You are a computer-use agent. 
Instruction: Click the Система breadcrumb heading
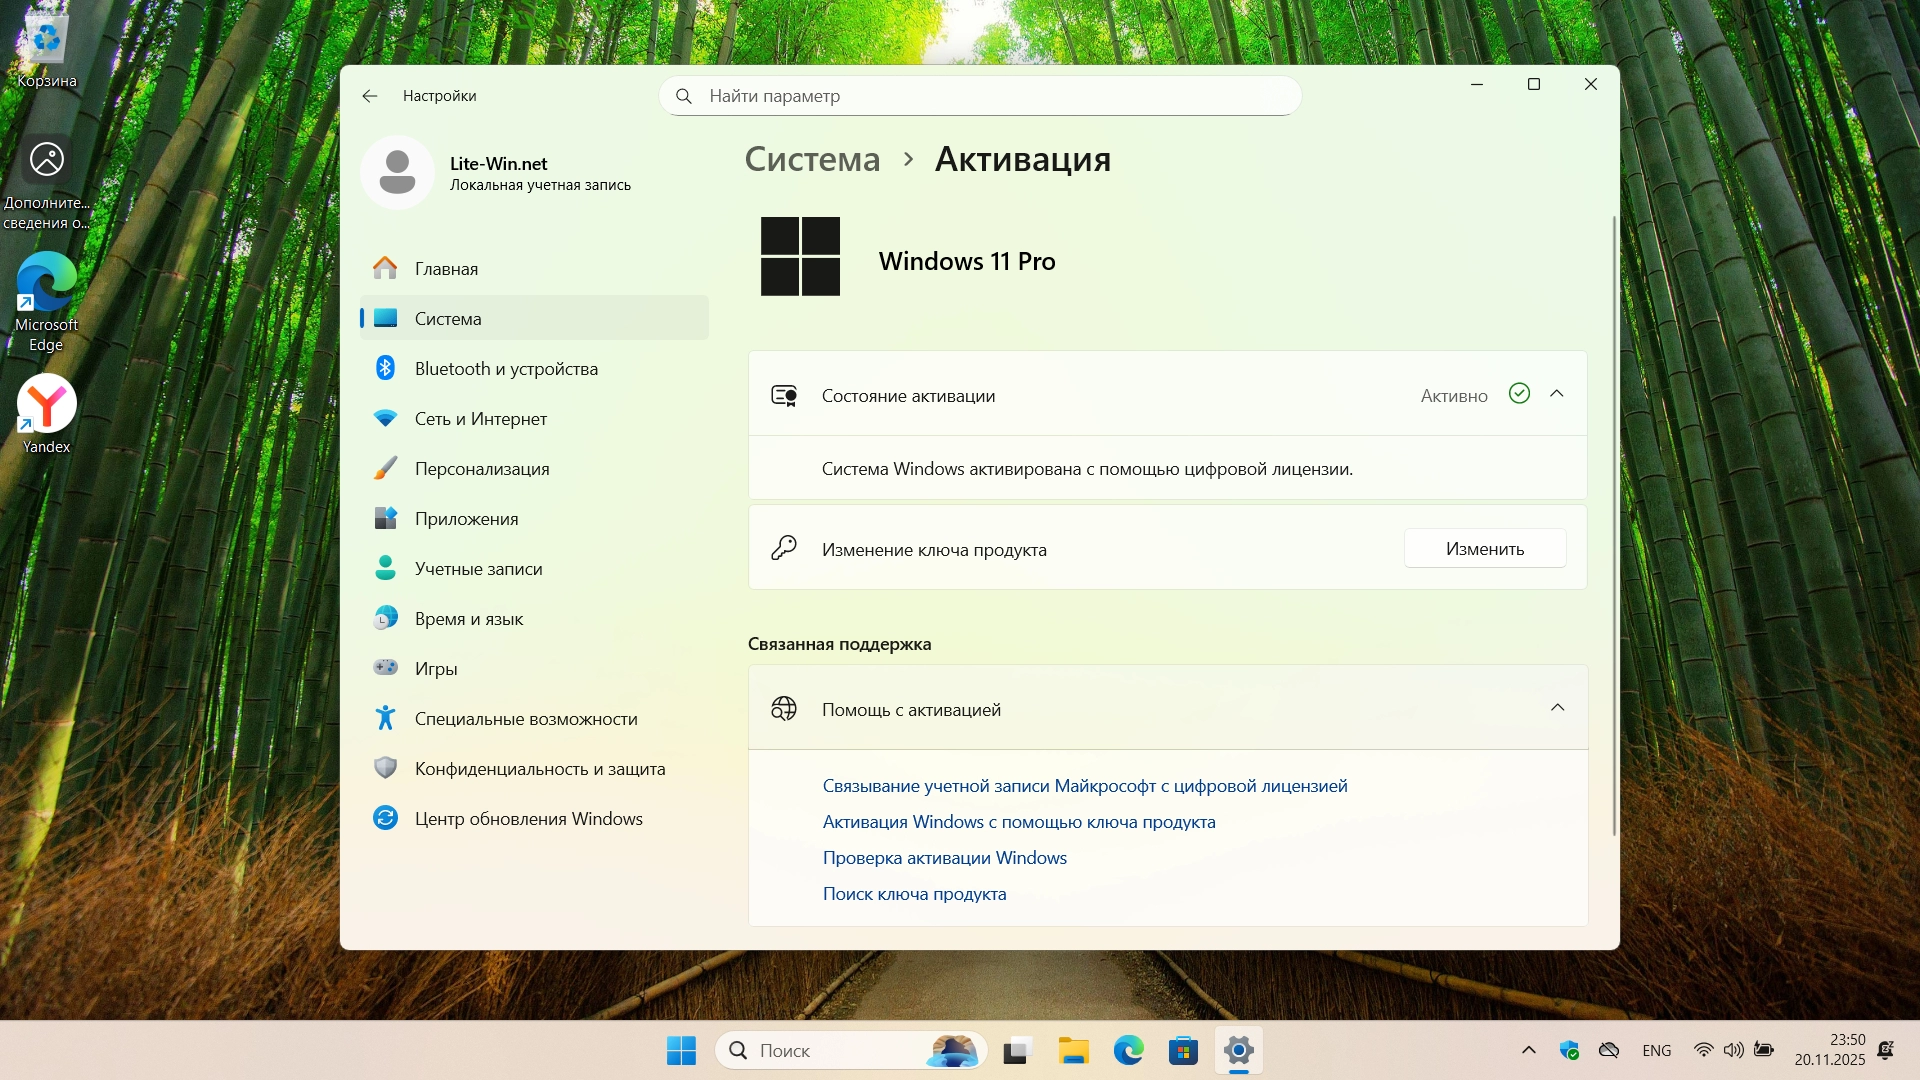pyautogui.click(x=812, y=160)
